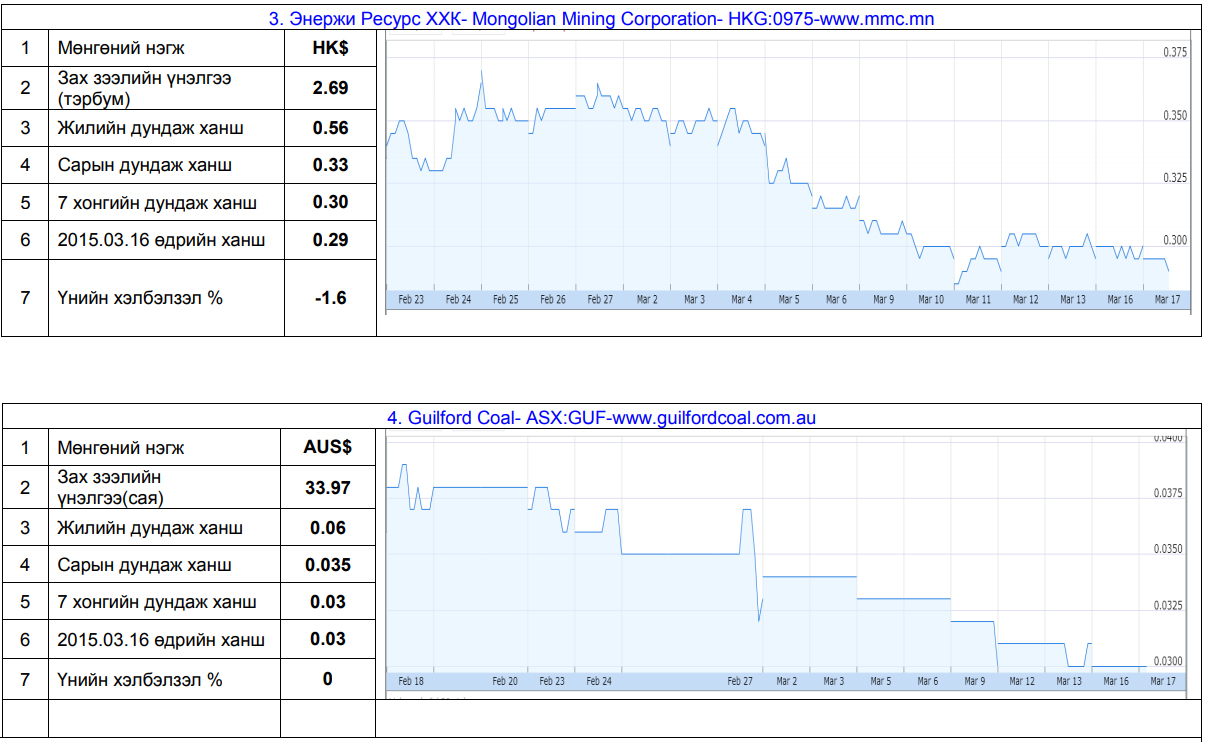The image size is (1205, 742).
Task: Click the -1.6 price change value
Action: (330, 297)
